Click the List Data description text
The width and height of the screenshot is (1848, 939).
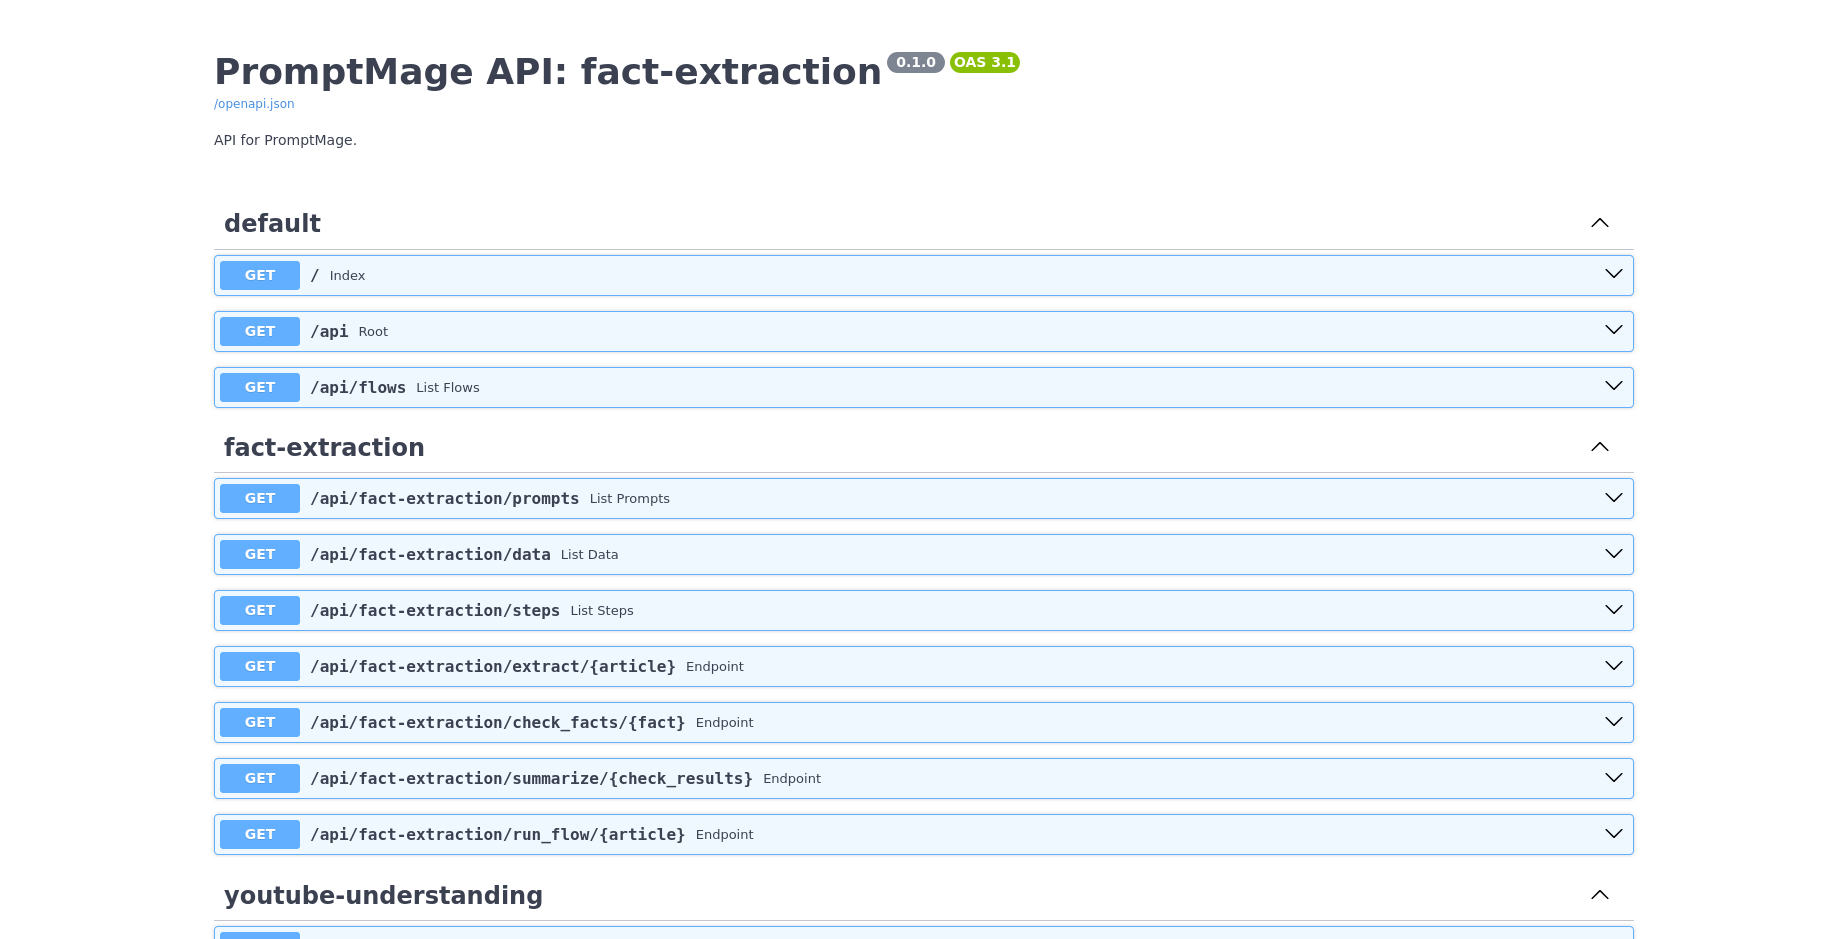pyautogui.click(x=590, y=555)
